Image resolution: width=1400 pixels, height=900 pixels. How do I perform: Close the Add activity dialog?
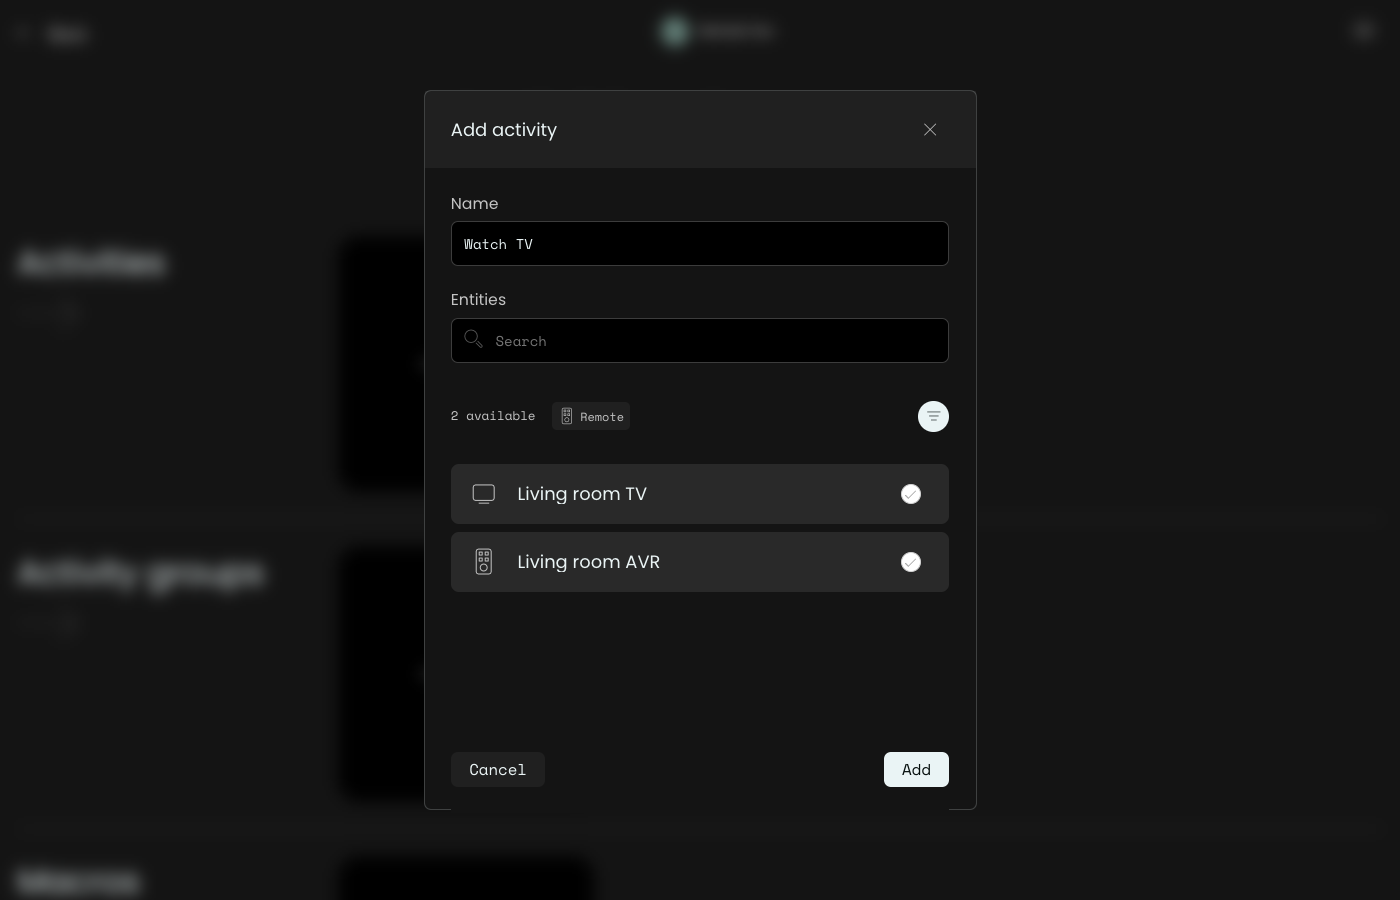click(930, 130)
